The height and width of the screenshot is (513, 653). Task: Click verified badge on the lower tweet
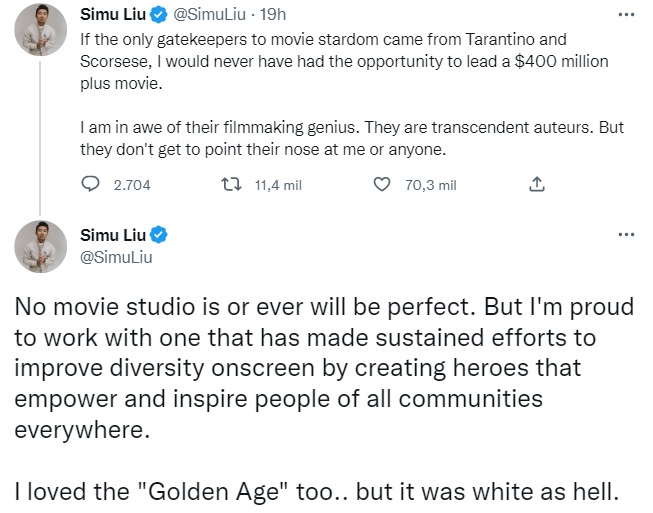(158, 236)
